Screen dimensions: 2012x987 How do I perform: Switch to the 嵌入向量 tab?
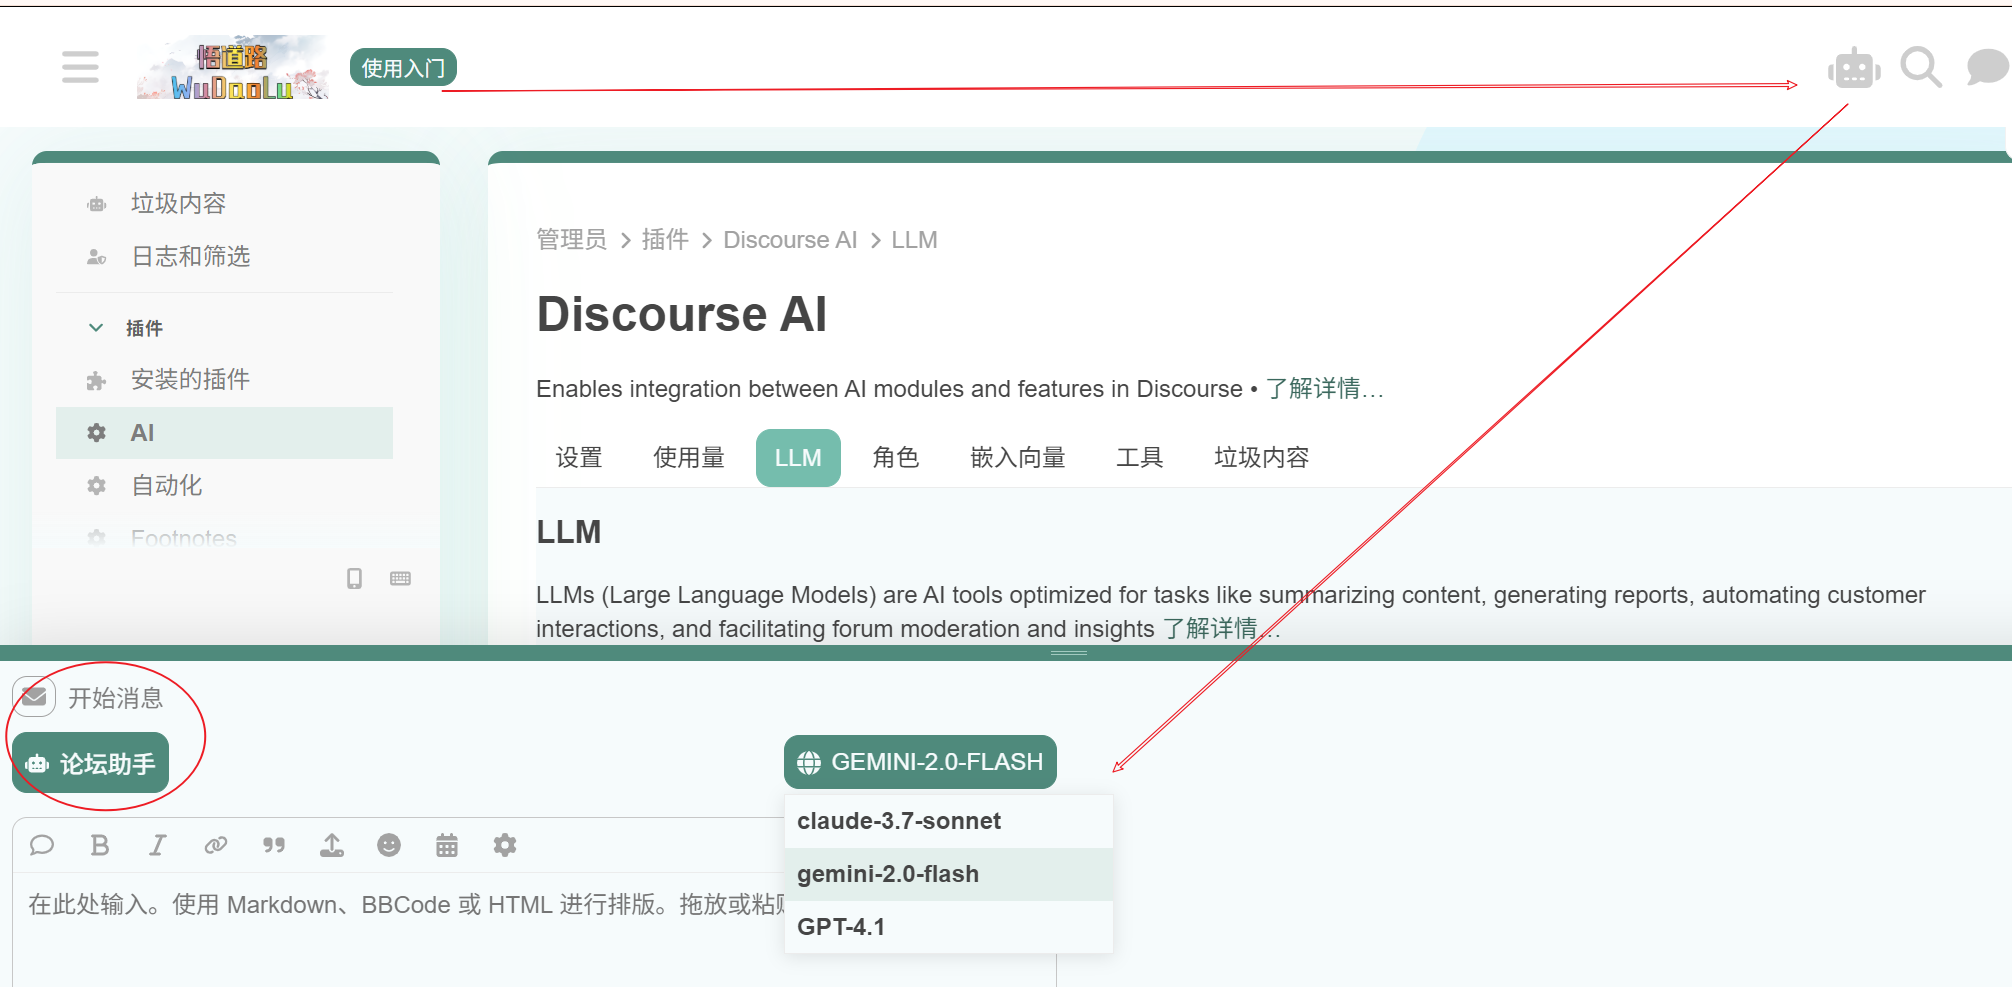click(1018, 458)
